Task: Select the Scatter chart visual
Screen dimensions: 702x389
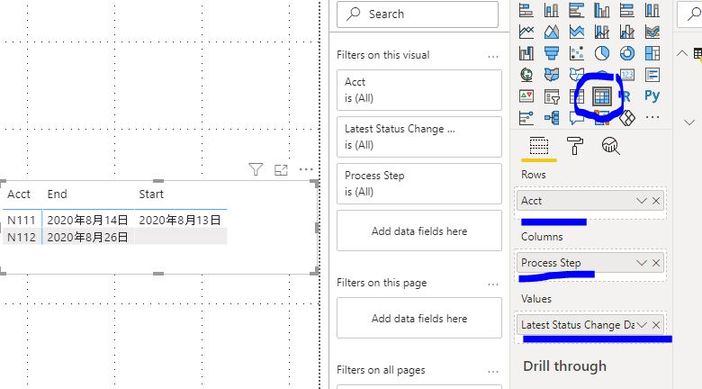Action: [577, 53]
